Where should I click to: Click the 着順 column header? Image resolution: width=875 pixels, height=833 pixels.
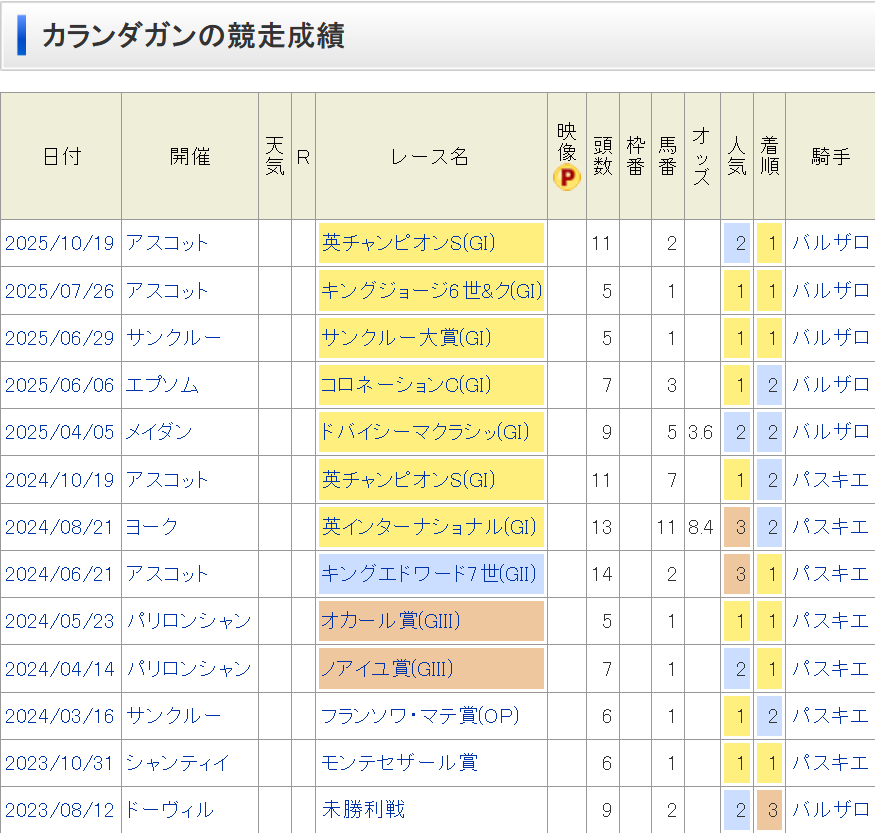770,156
